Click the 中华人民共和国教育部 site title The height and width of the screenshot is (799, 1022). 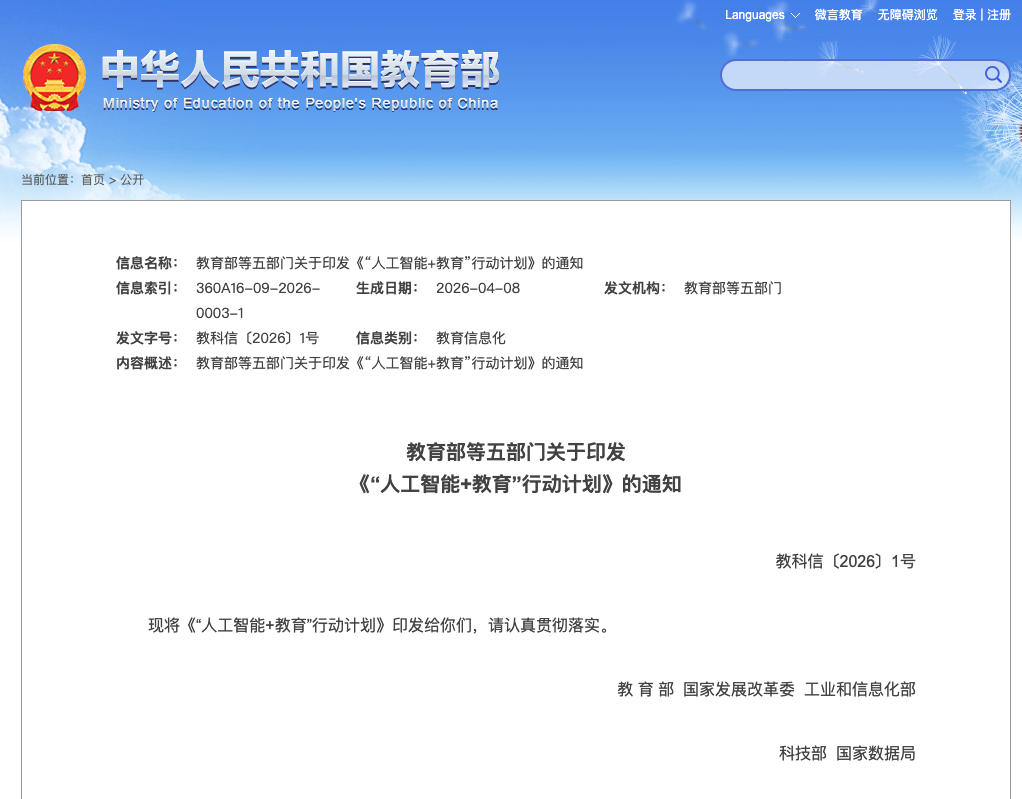coord(300,72)
